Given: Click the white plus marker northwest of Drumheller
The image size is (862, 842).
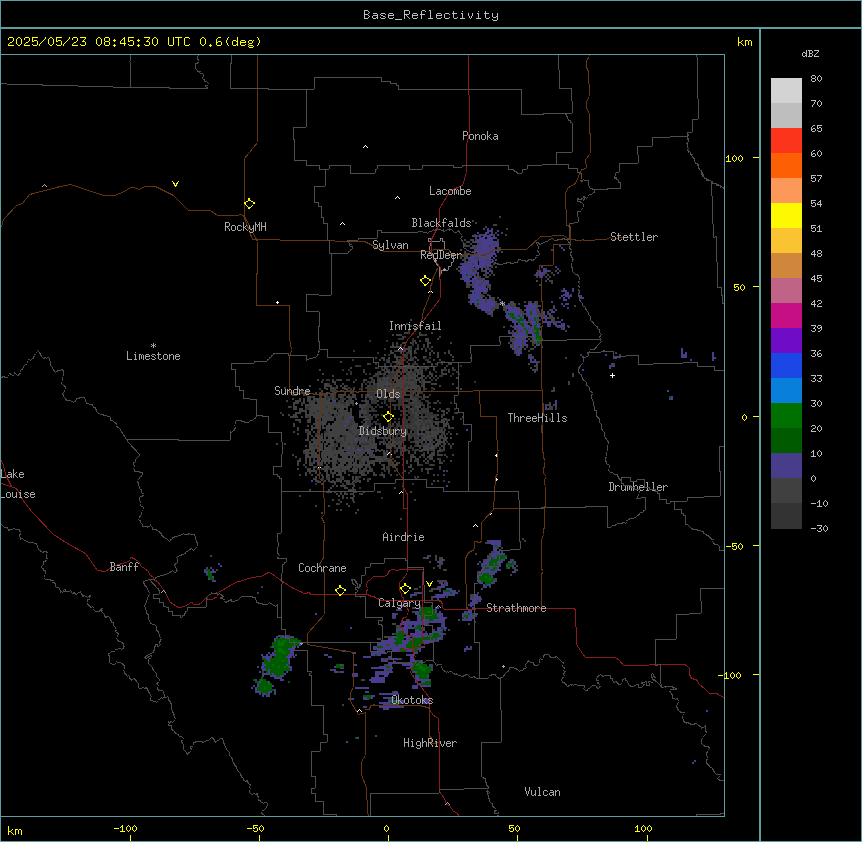Looking at the screenshot, I should point(612,375).
